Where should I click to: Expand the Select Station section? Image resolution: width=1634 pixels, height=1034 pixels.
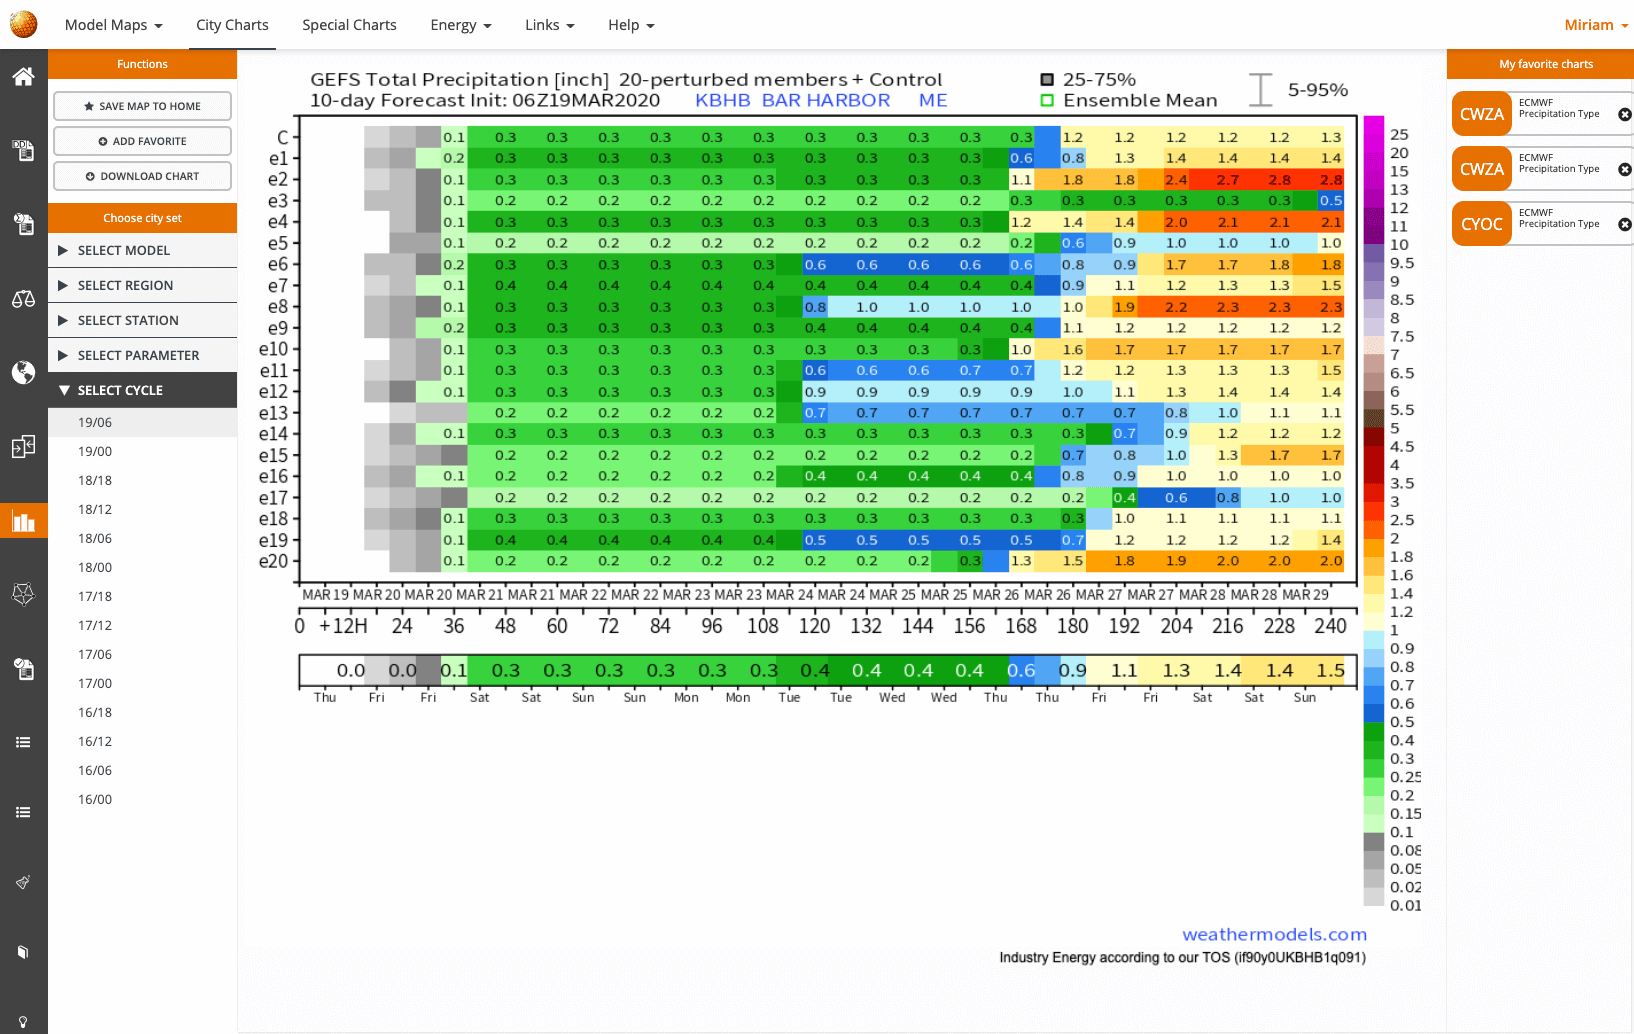[x=142, y=320]
